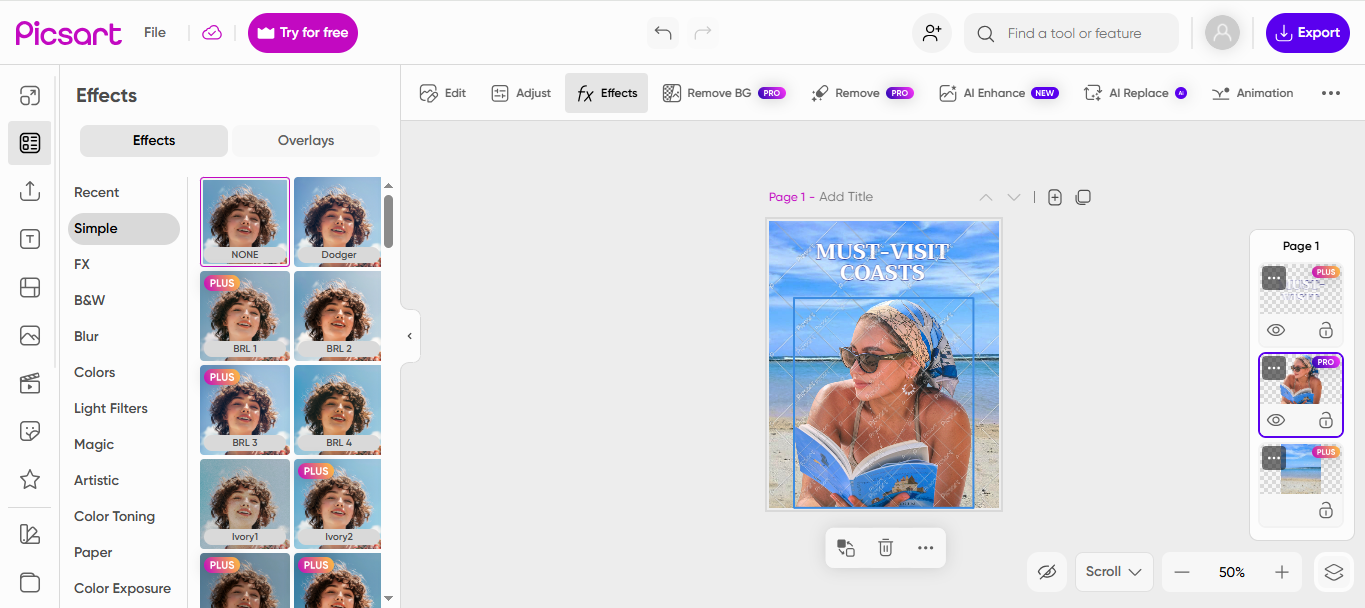This screenshot has width=1365, height=608.
Task: Select the Effects tab in panel
Action: 154,141
